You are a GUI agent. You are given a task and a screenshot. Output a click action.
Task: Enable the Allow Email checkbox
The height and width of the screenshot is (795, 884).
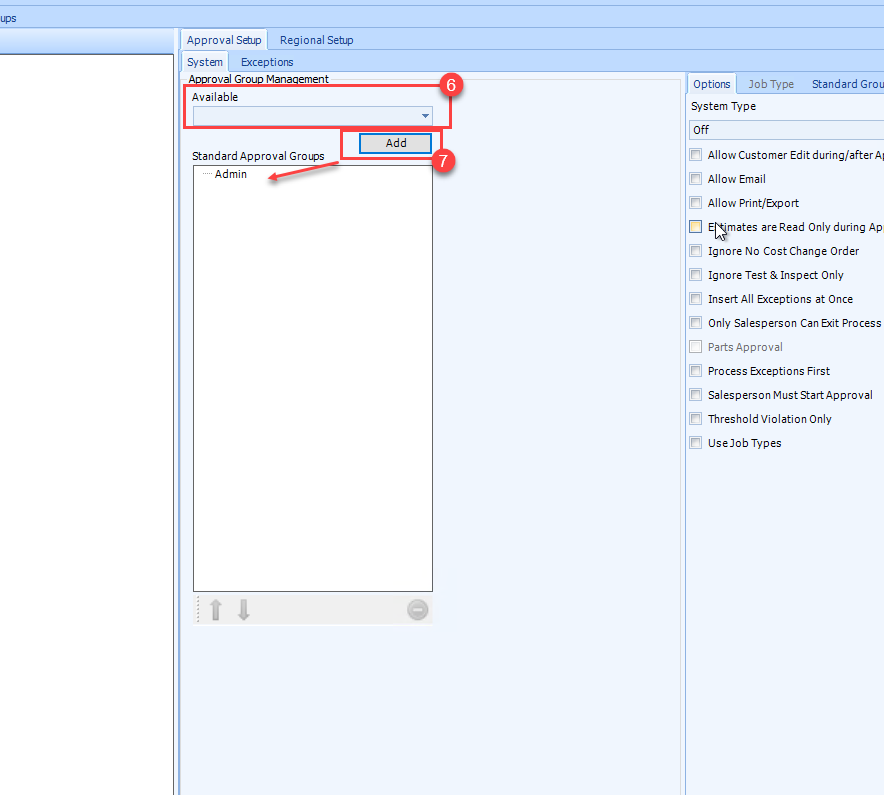click(696, 179)
